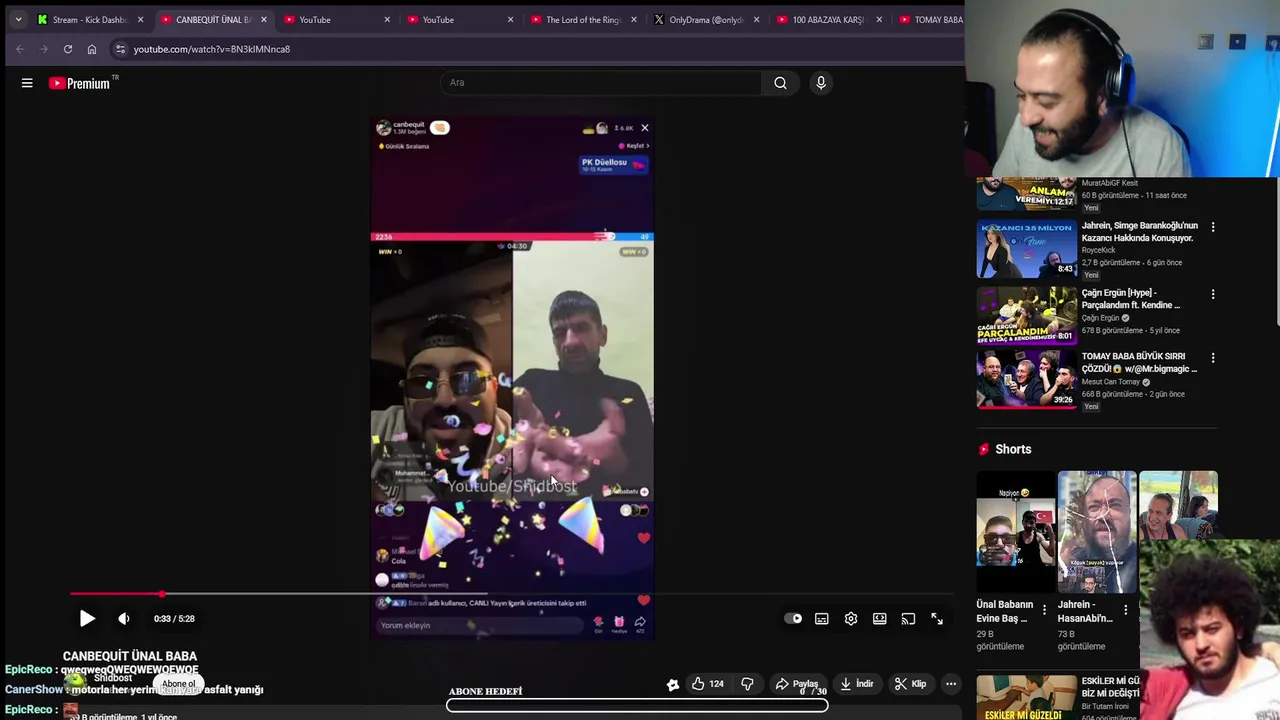Open the Shidbost channel name

click(113, 678)
